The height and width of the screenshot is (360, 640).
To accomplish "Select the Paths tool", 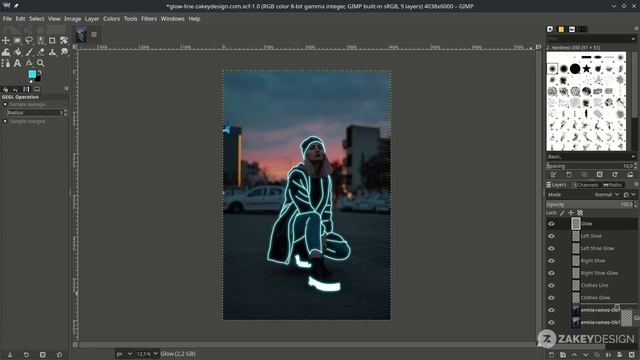I will (x=6, y=63).
